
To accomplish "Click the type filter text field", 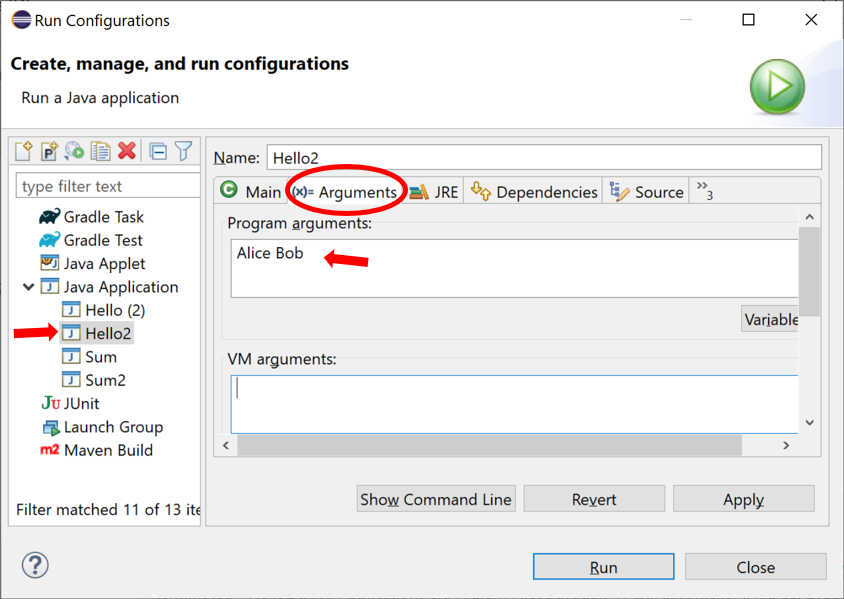I will (108, 186).
